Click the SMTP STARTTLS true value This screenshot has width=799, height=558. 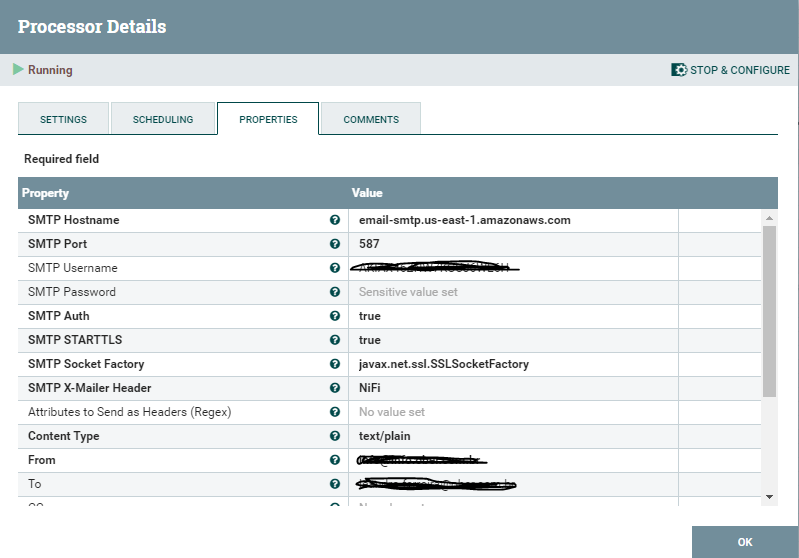(369, 340)
